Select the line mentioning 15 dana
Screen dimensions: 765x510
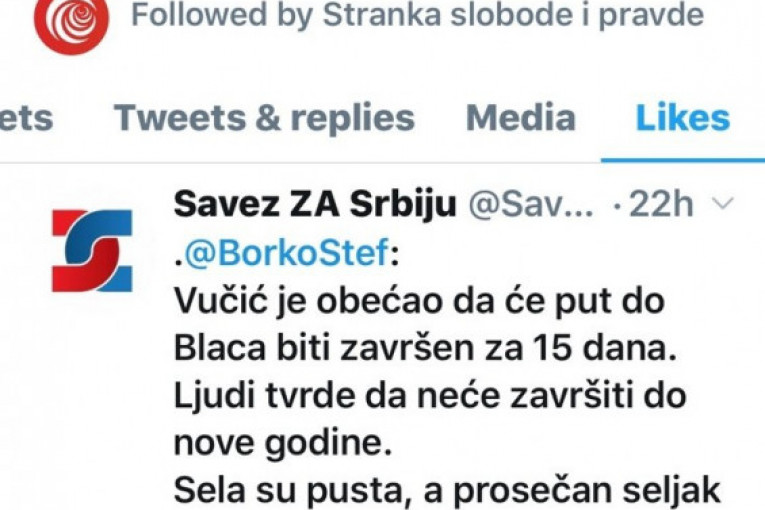coord(425,349)
